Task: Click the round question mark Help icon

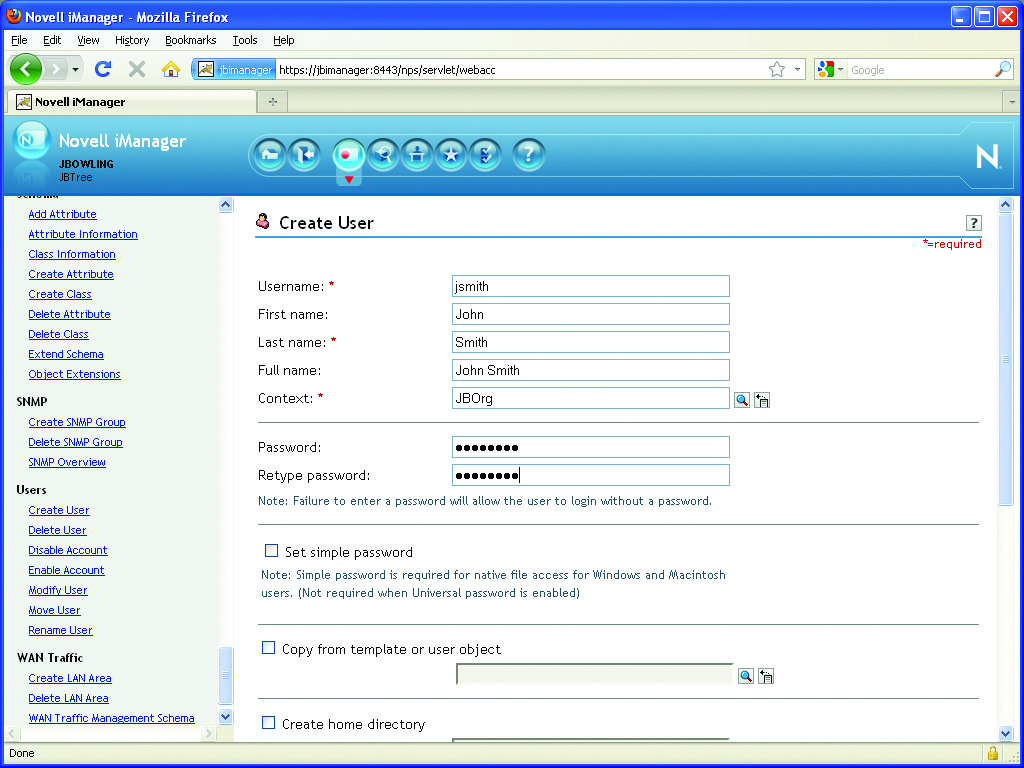Action: coord(529,155)
